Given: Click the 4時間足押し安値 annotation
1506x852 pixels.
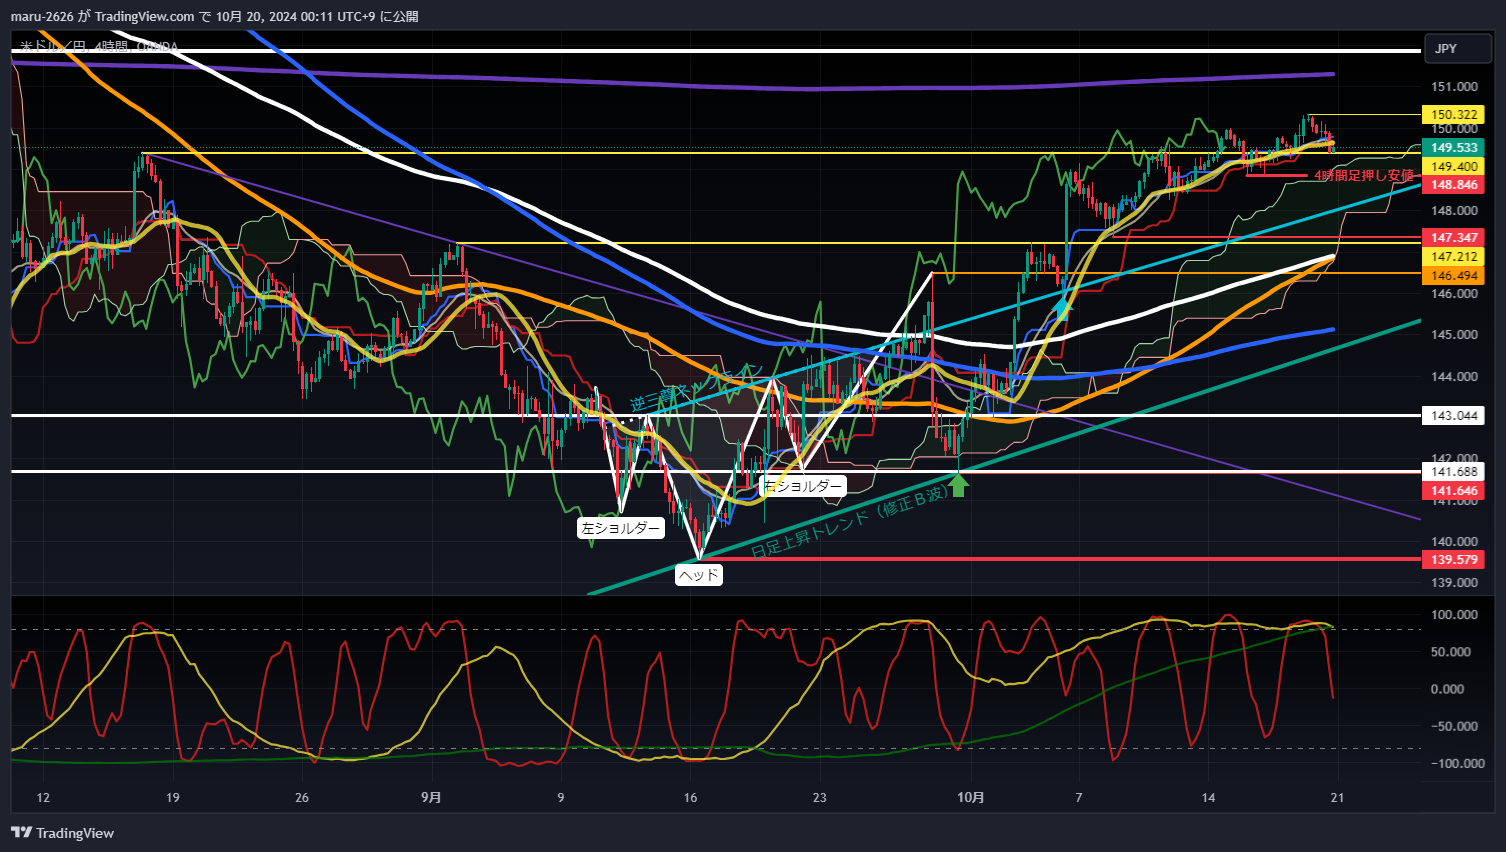Looking at the screenshot, I should pos(1364,176).
